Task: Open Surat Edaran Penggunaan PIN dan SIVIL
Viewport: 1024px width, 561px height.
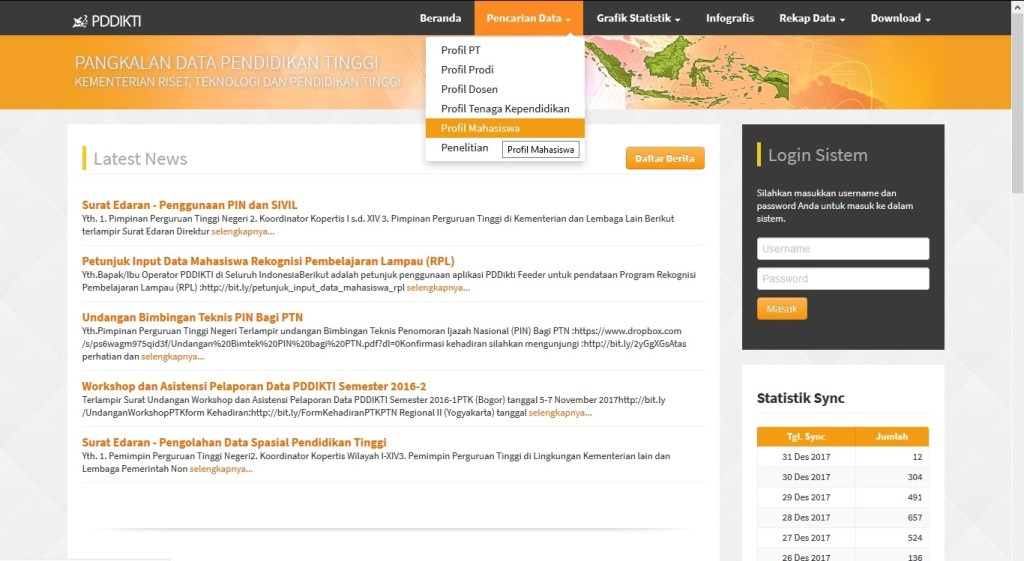Action: [x=189, y=205]
